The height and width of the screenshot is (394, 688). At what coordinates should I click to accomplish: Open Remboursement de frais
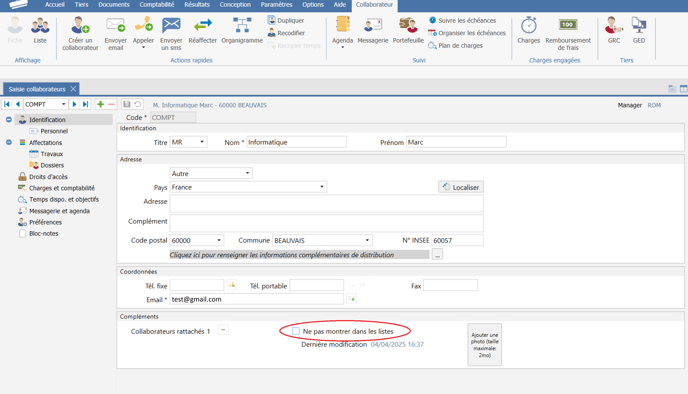568,25
